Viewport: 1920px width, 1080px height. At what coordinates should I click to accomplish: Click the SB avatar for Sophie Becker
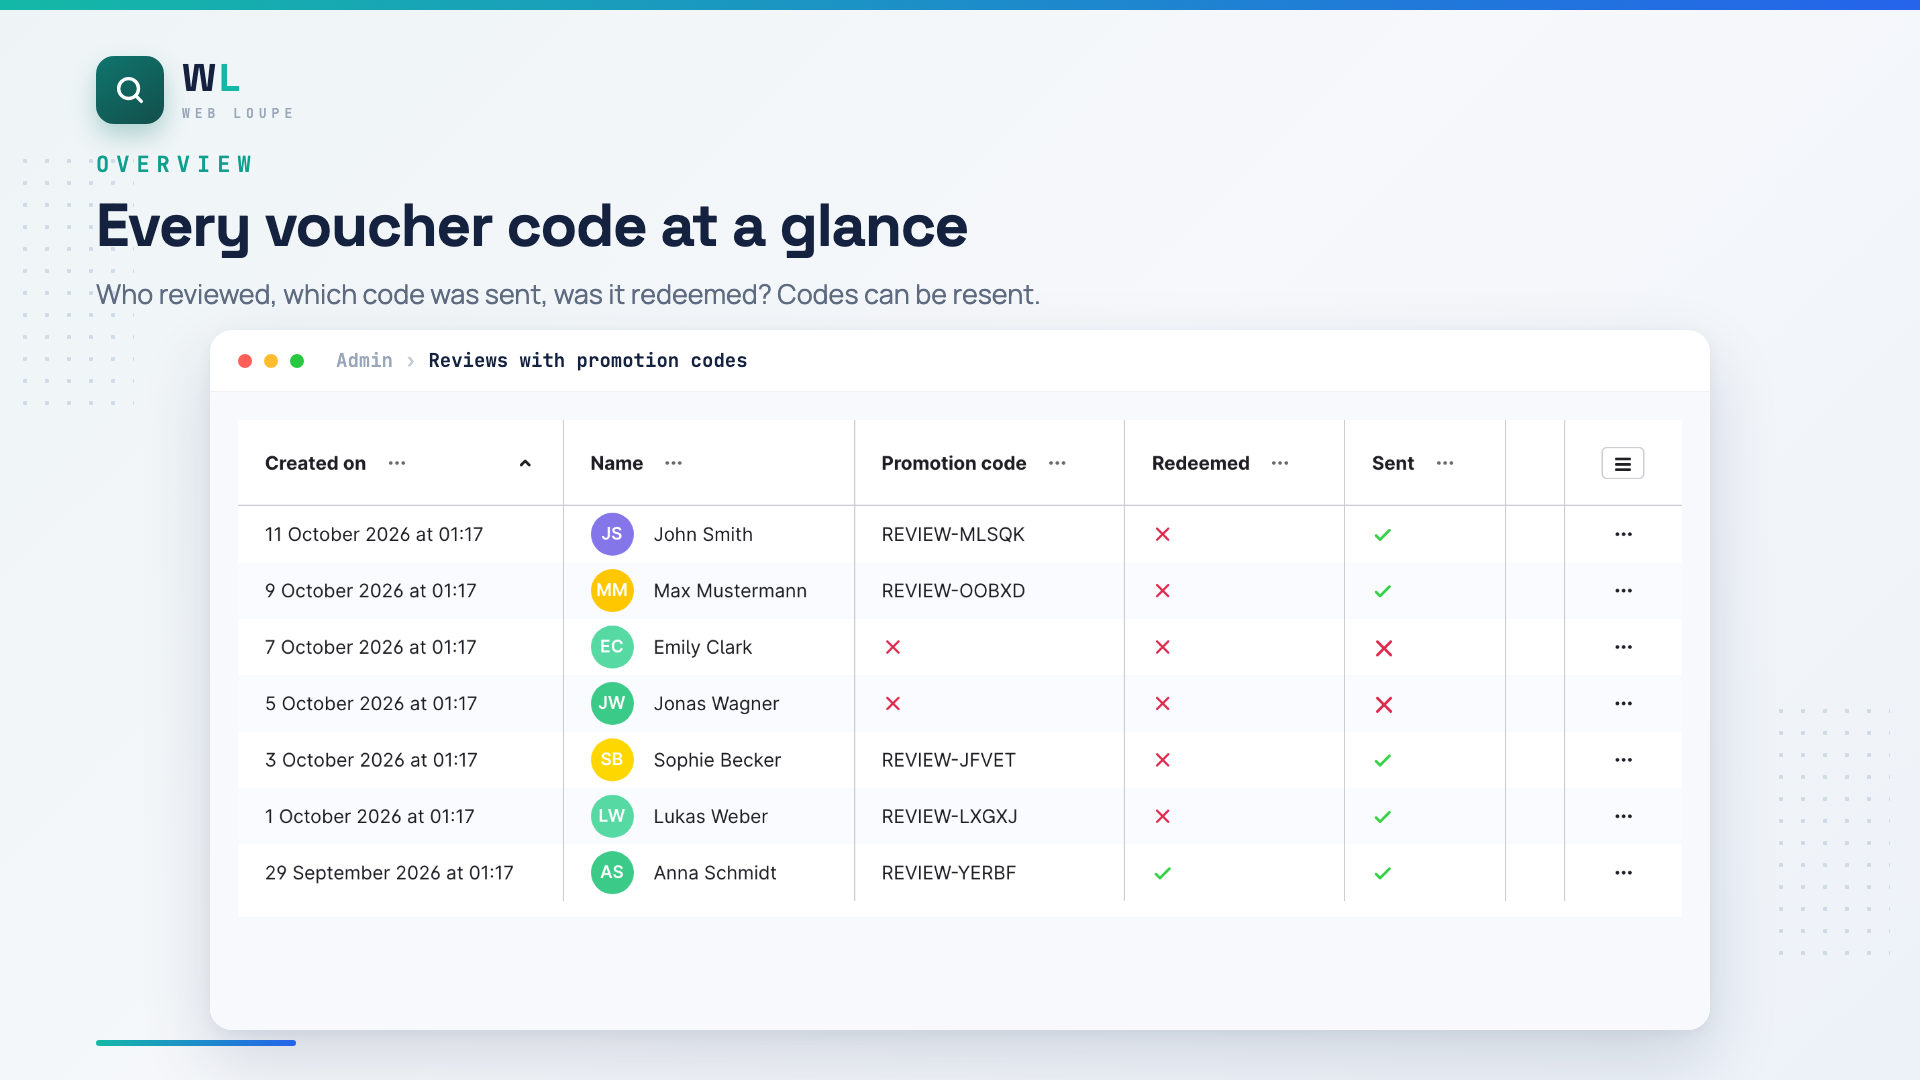pos(612,760)
